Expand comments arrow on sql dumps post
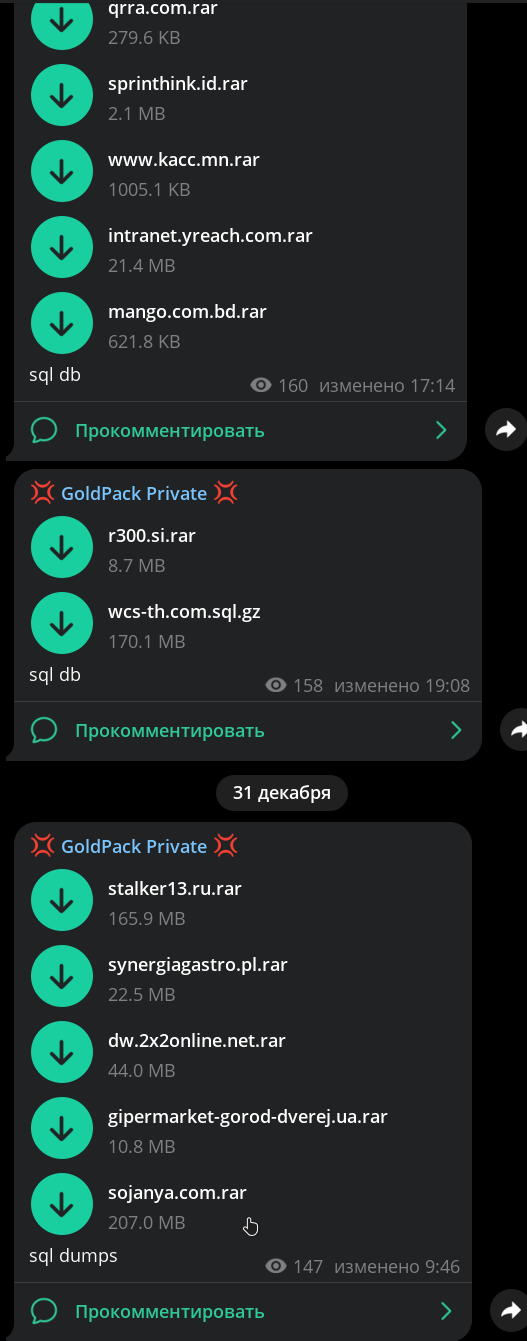The image size is (527, 1341). click(x=446, y=1311)
